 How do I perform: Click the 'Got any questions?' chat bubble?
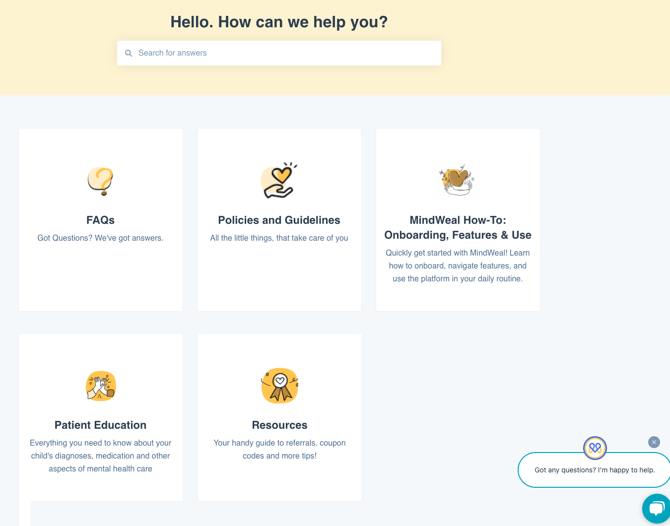[x=594, y=470]
